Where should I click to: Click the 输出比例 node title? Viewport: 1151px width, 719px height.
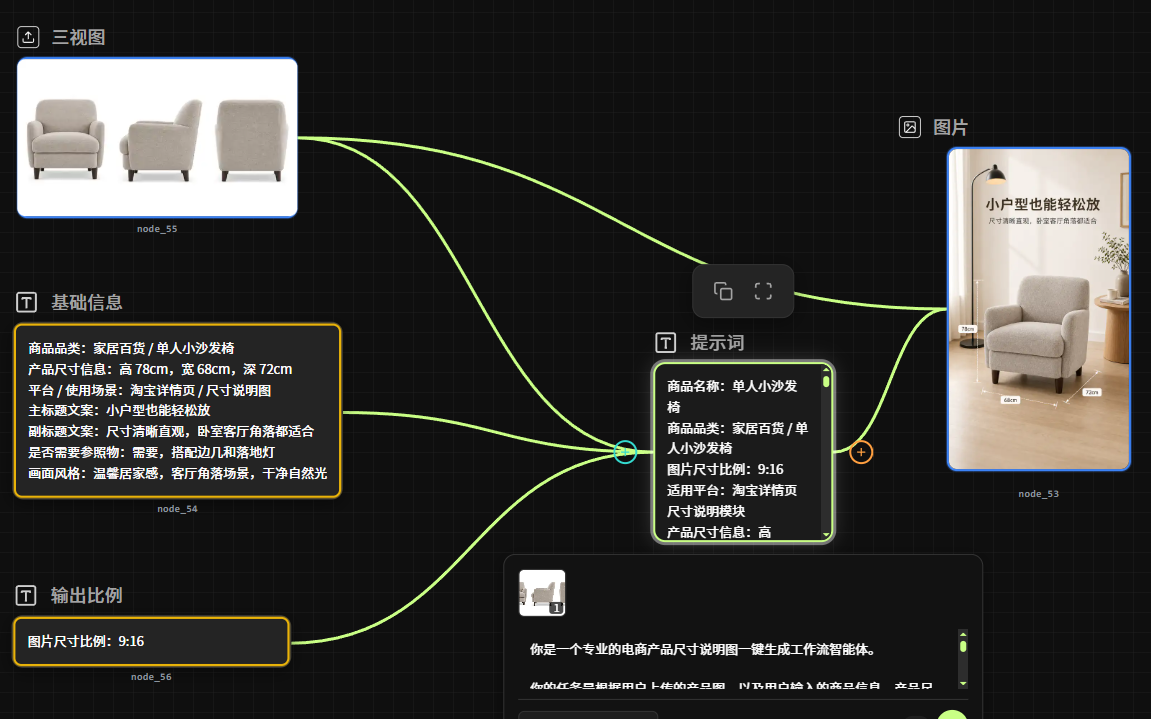(x=87, y=595)
